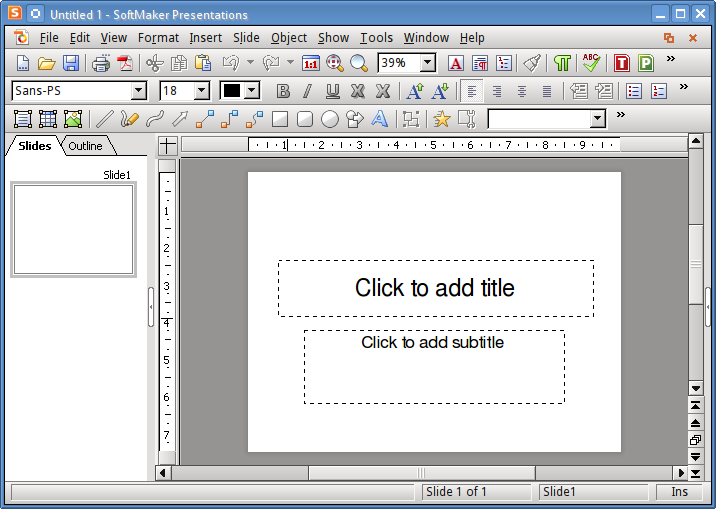This screenshot has width=716, height=509.
Task: Select the ellipse drawing tool
Action: (x=329, y=119)
